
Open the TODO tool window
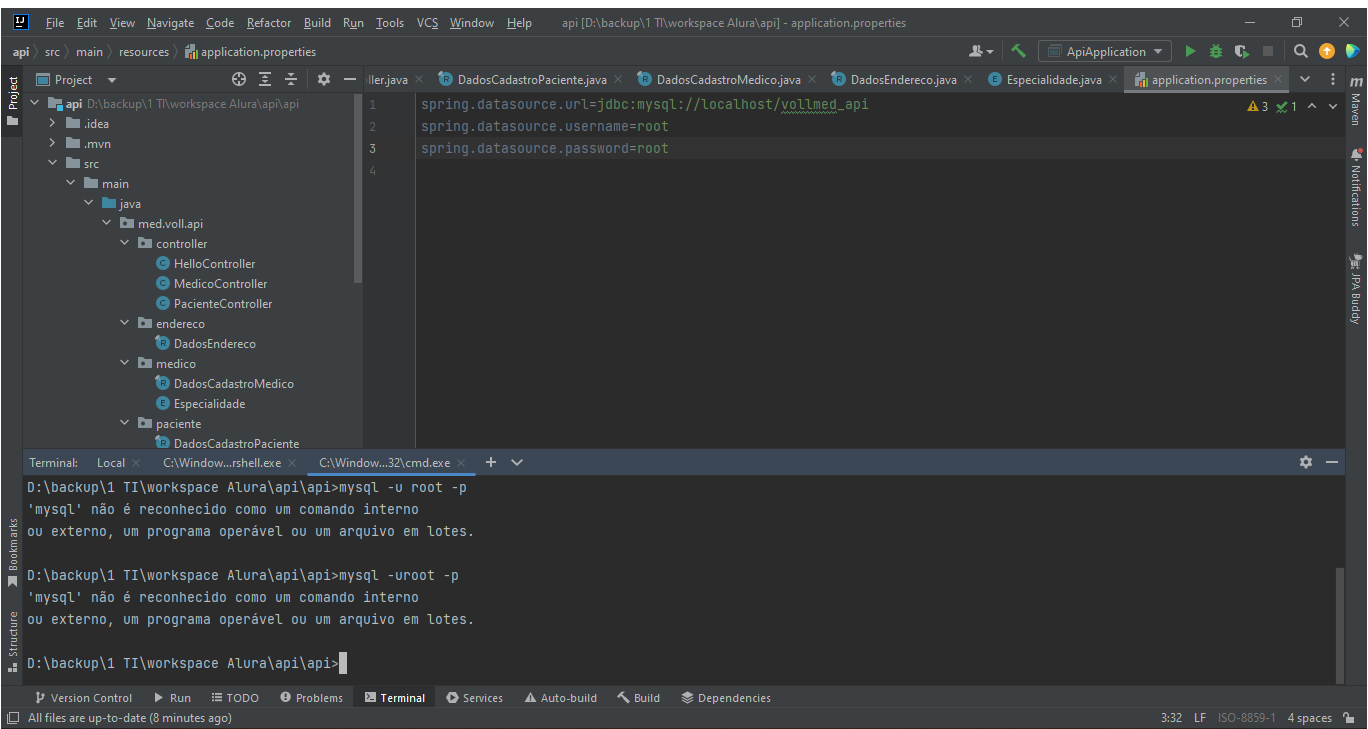tap(235, 697)
